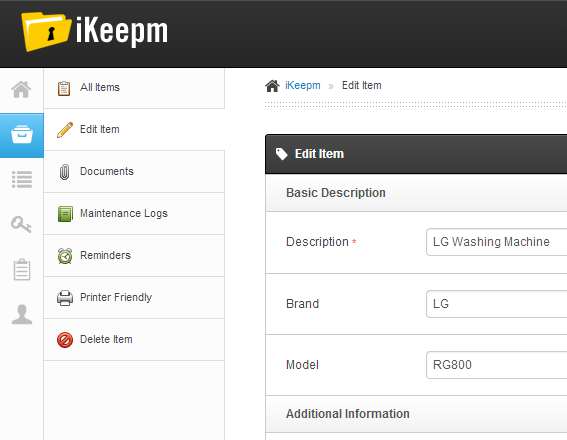Click the Description input field

click(x=496, y=242)
